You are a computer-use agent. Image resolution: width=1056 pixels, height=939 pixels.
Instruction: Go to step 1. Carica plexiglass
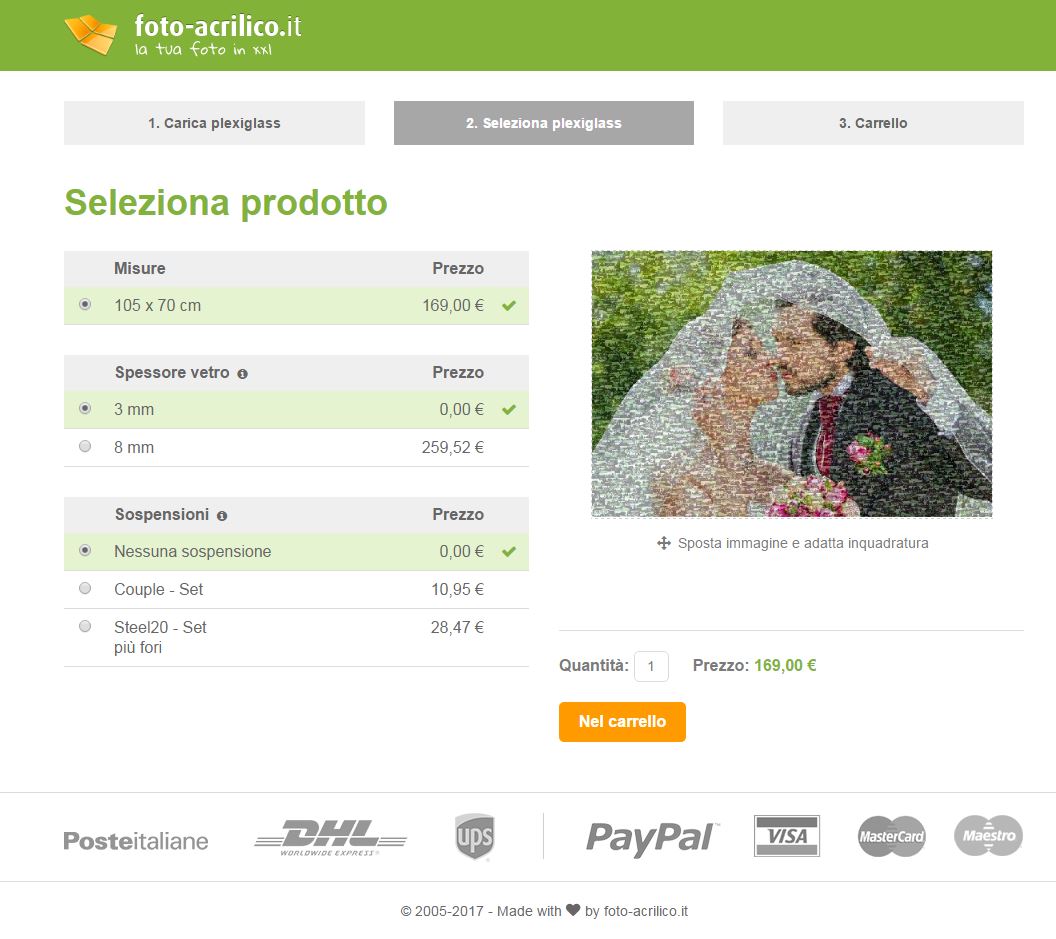214,123
